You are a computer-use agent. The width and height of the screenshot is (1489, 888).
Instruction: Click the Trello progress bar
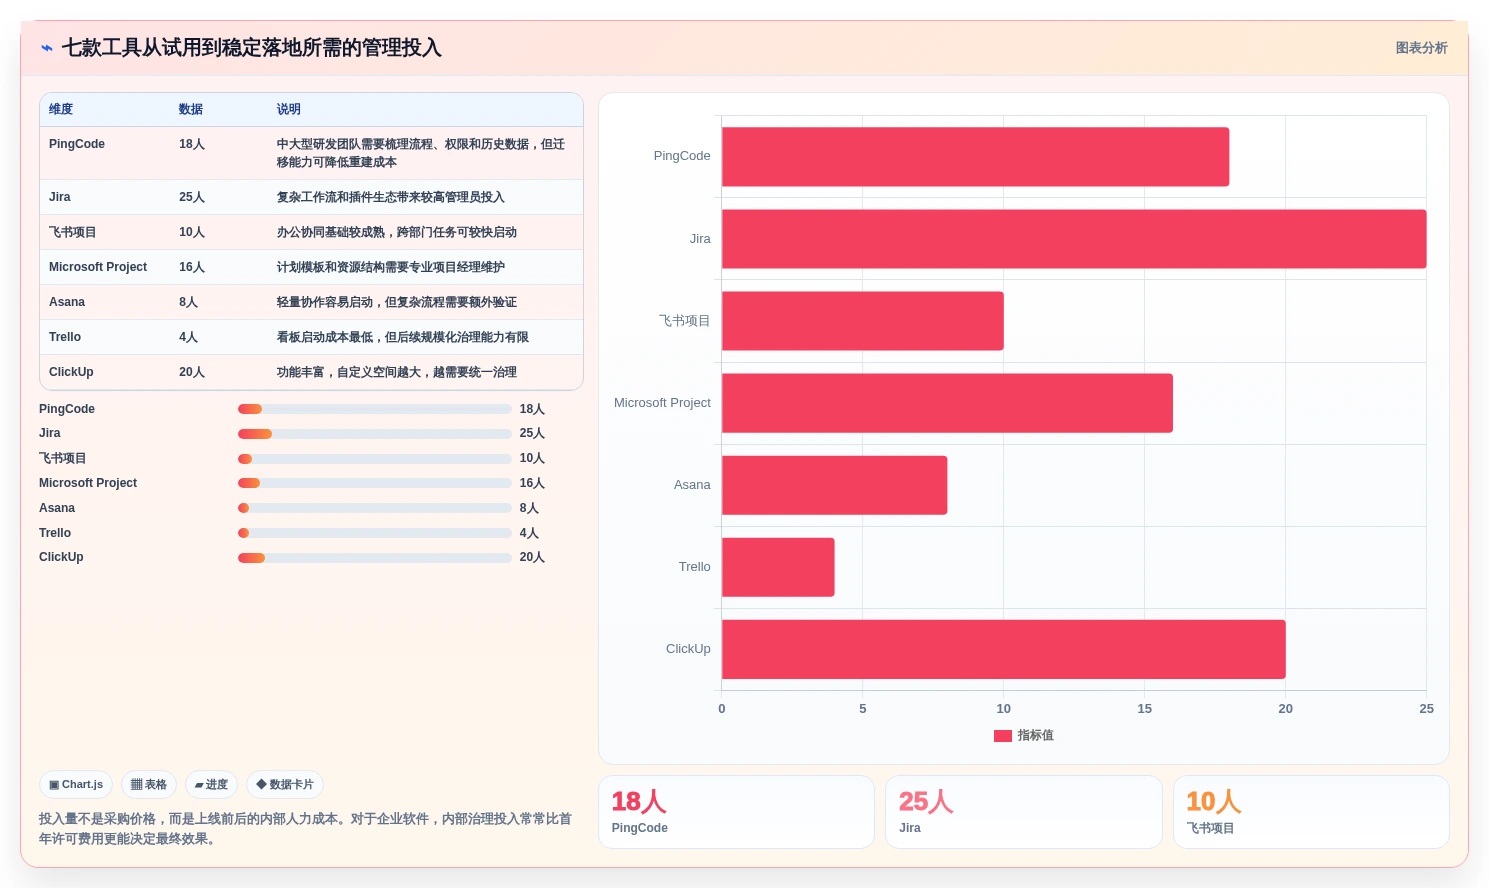(375, 533)
